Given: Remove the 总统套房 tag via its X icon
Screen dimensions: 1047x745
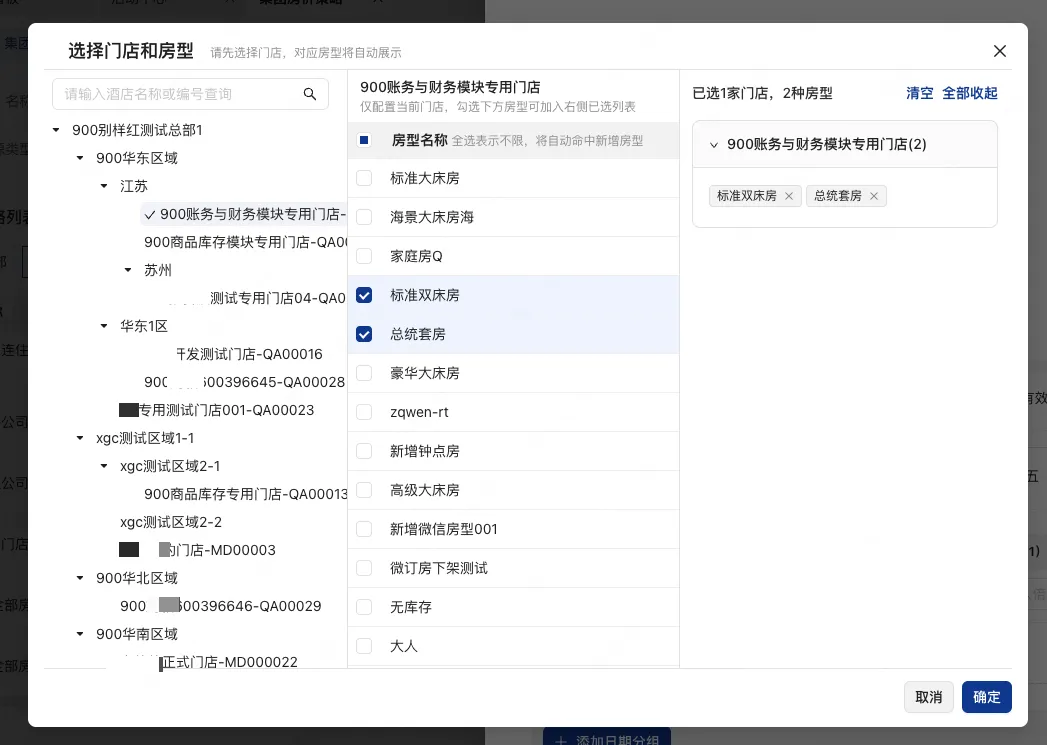Looking at the screenshot, I should click(873, 196).
